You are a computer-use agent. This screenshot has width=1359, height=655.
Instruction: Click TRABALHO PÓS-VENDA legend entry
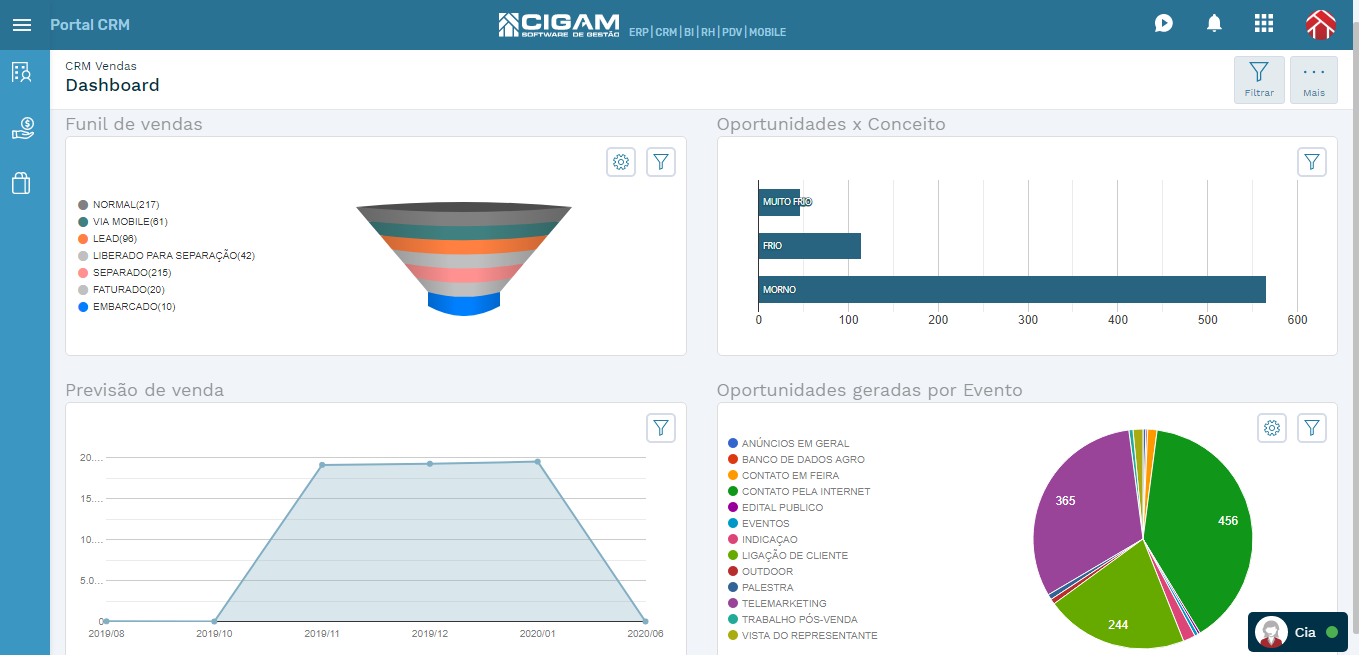793,619
